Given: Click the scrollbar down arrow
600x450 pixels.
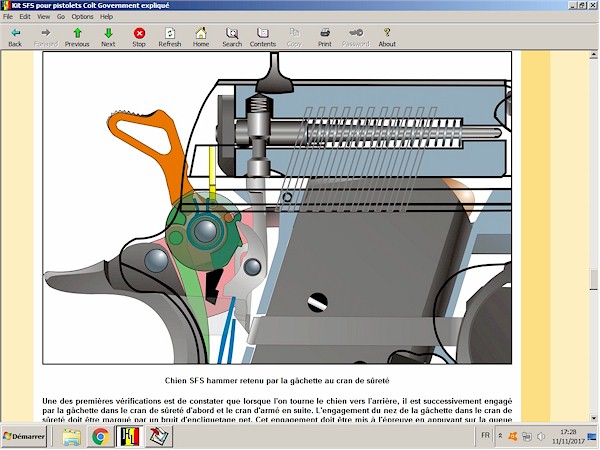Looking at the screenshot, I should tap(593, 418).
